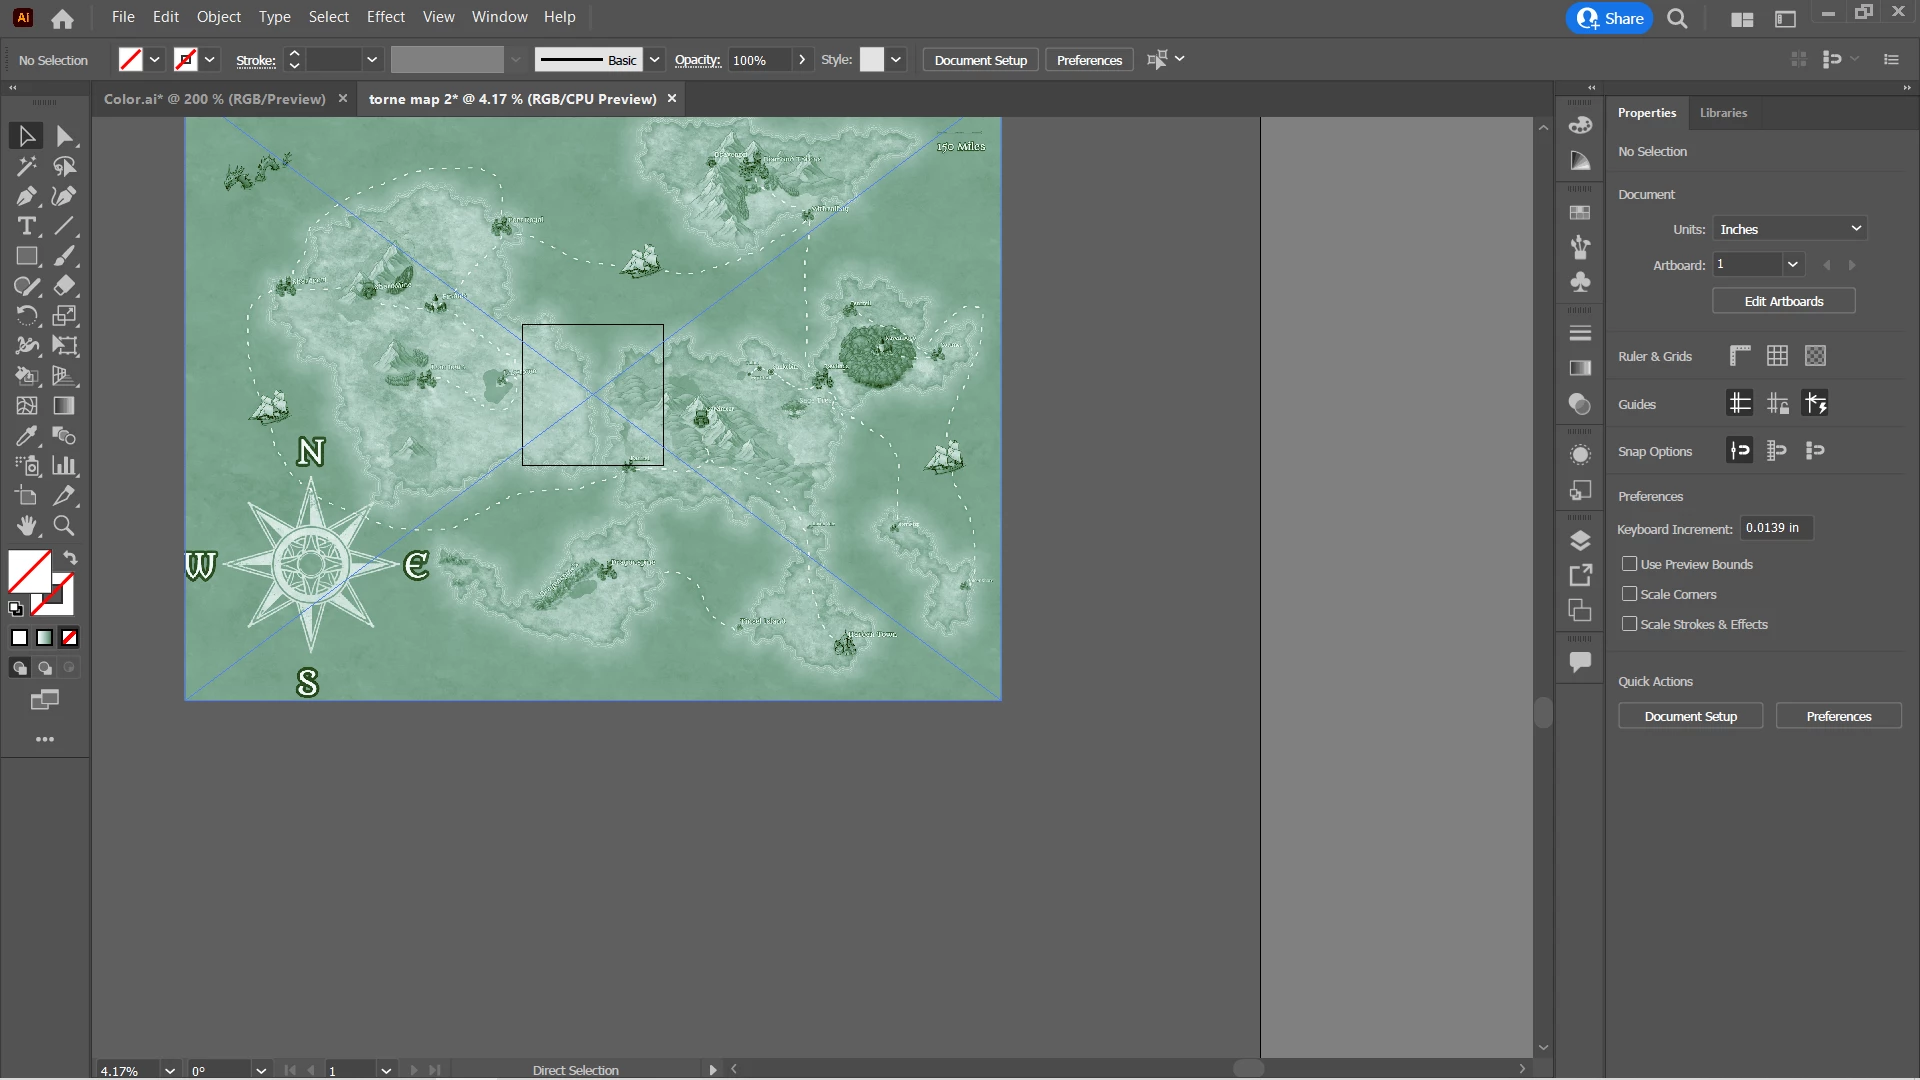Click Document Setup in Quick Actions
1920x1080 pixels.
click(x=1690, y=716)
